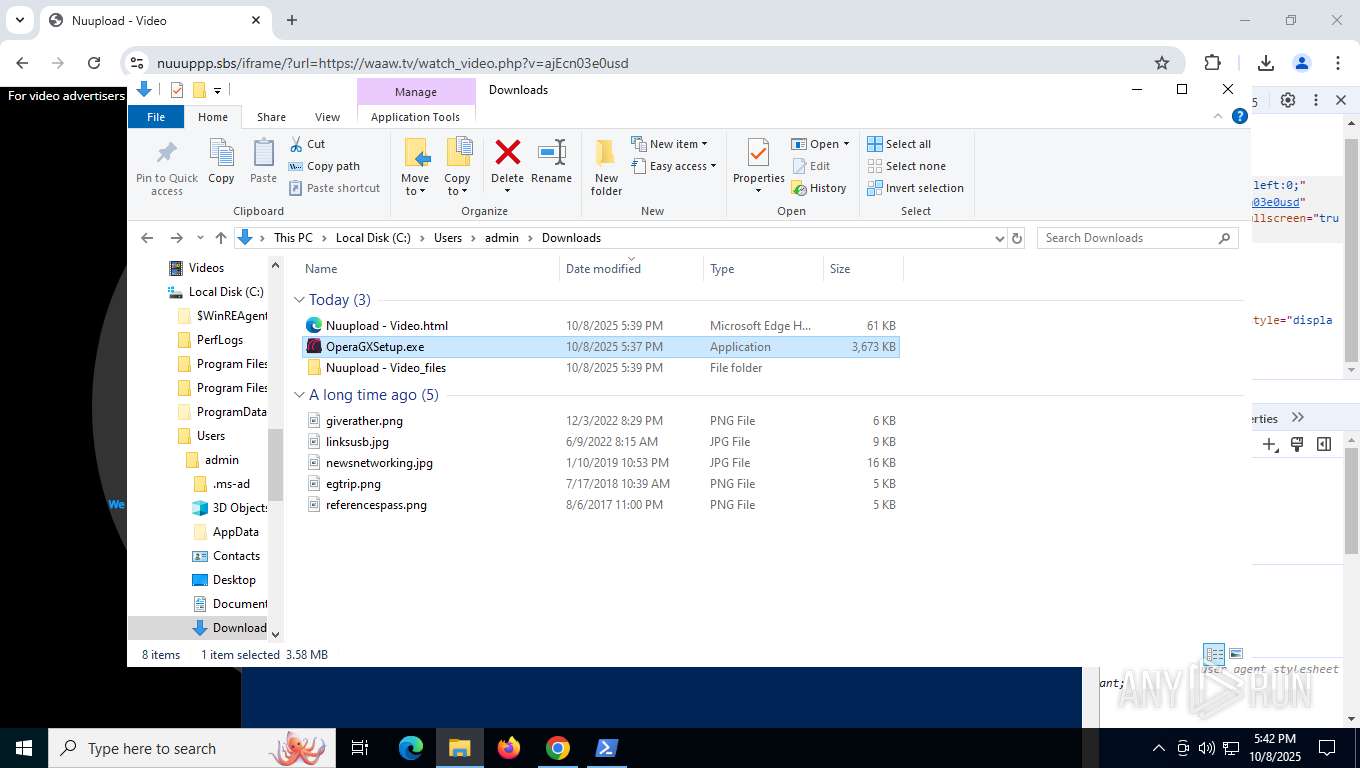Open the Move to dropdown

click(x=415, y=167)
